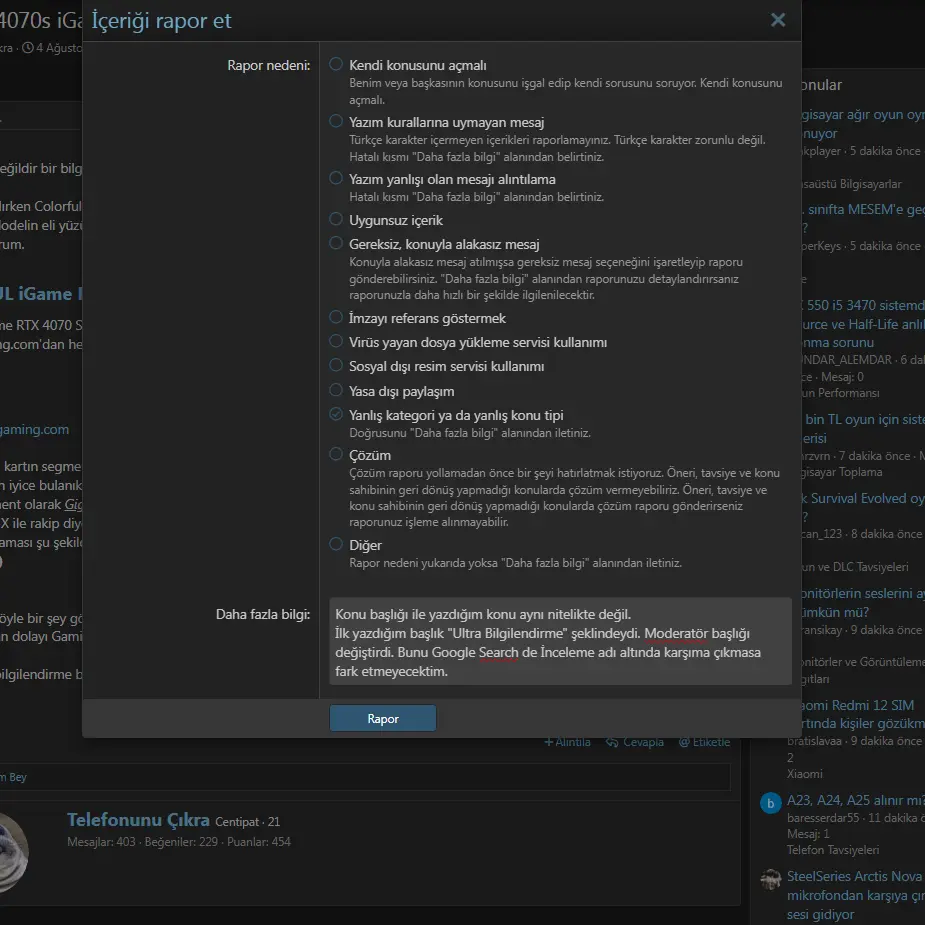Choose 'Virüs yayan dosya yükleme servisi kullanımı'

point(336,342)
